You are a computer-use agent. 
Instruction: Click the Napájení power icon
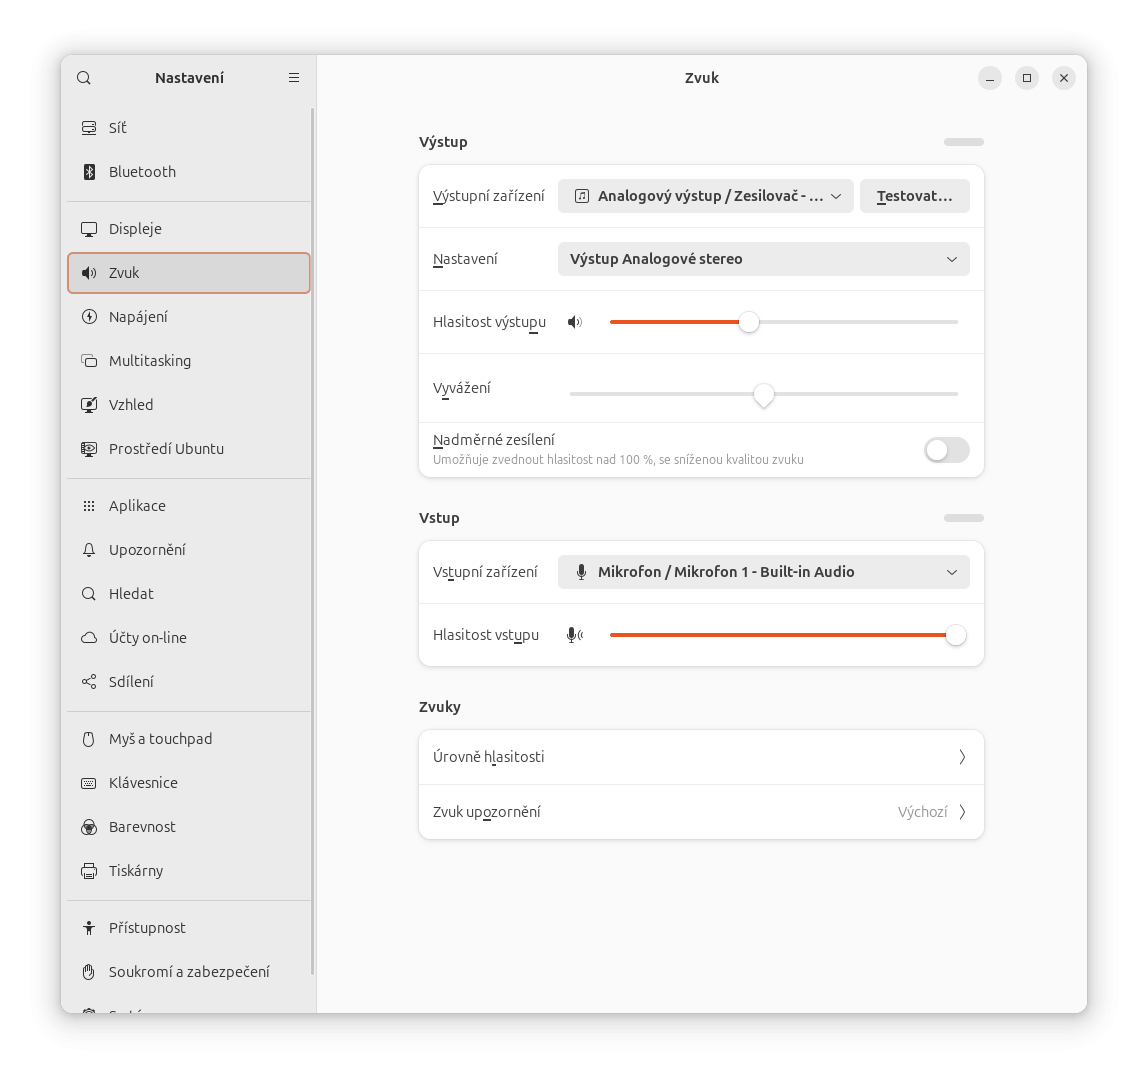(x=89, y=317)
